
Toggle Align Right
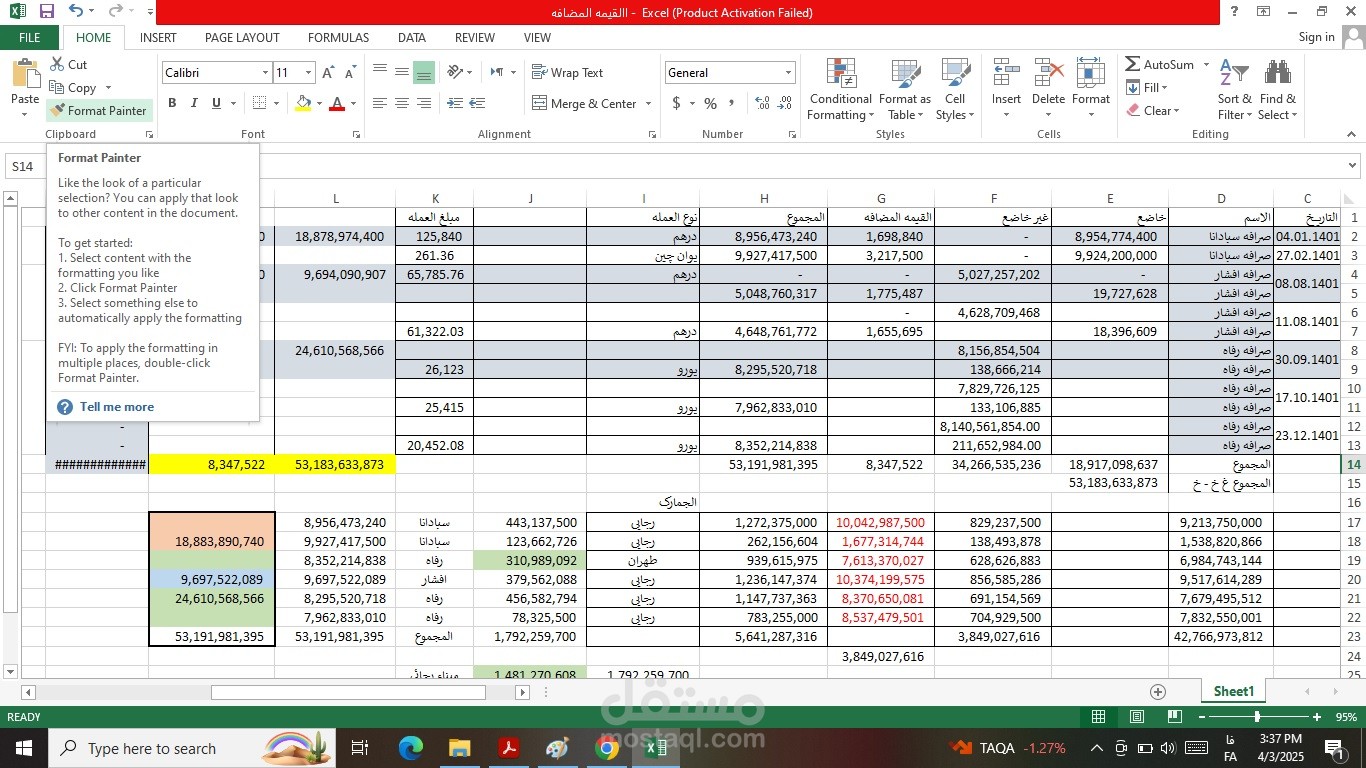(x=423, y=103)
